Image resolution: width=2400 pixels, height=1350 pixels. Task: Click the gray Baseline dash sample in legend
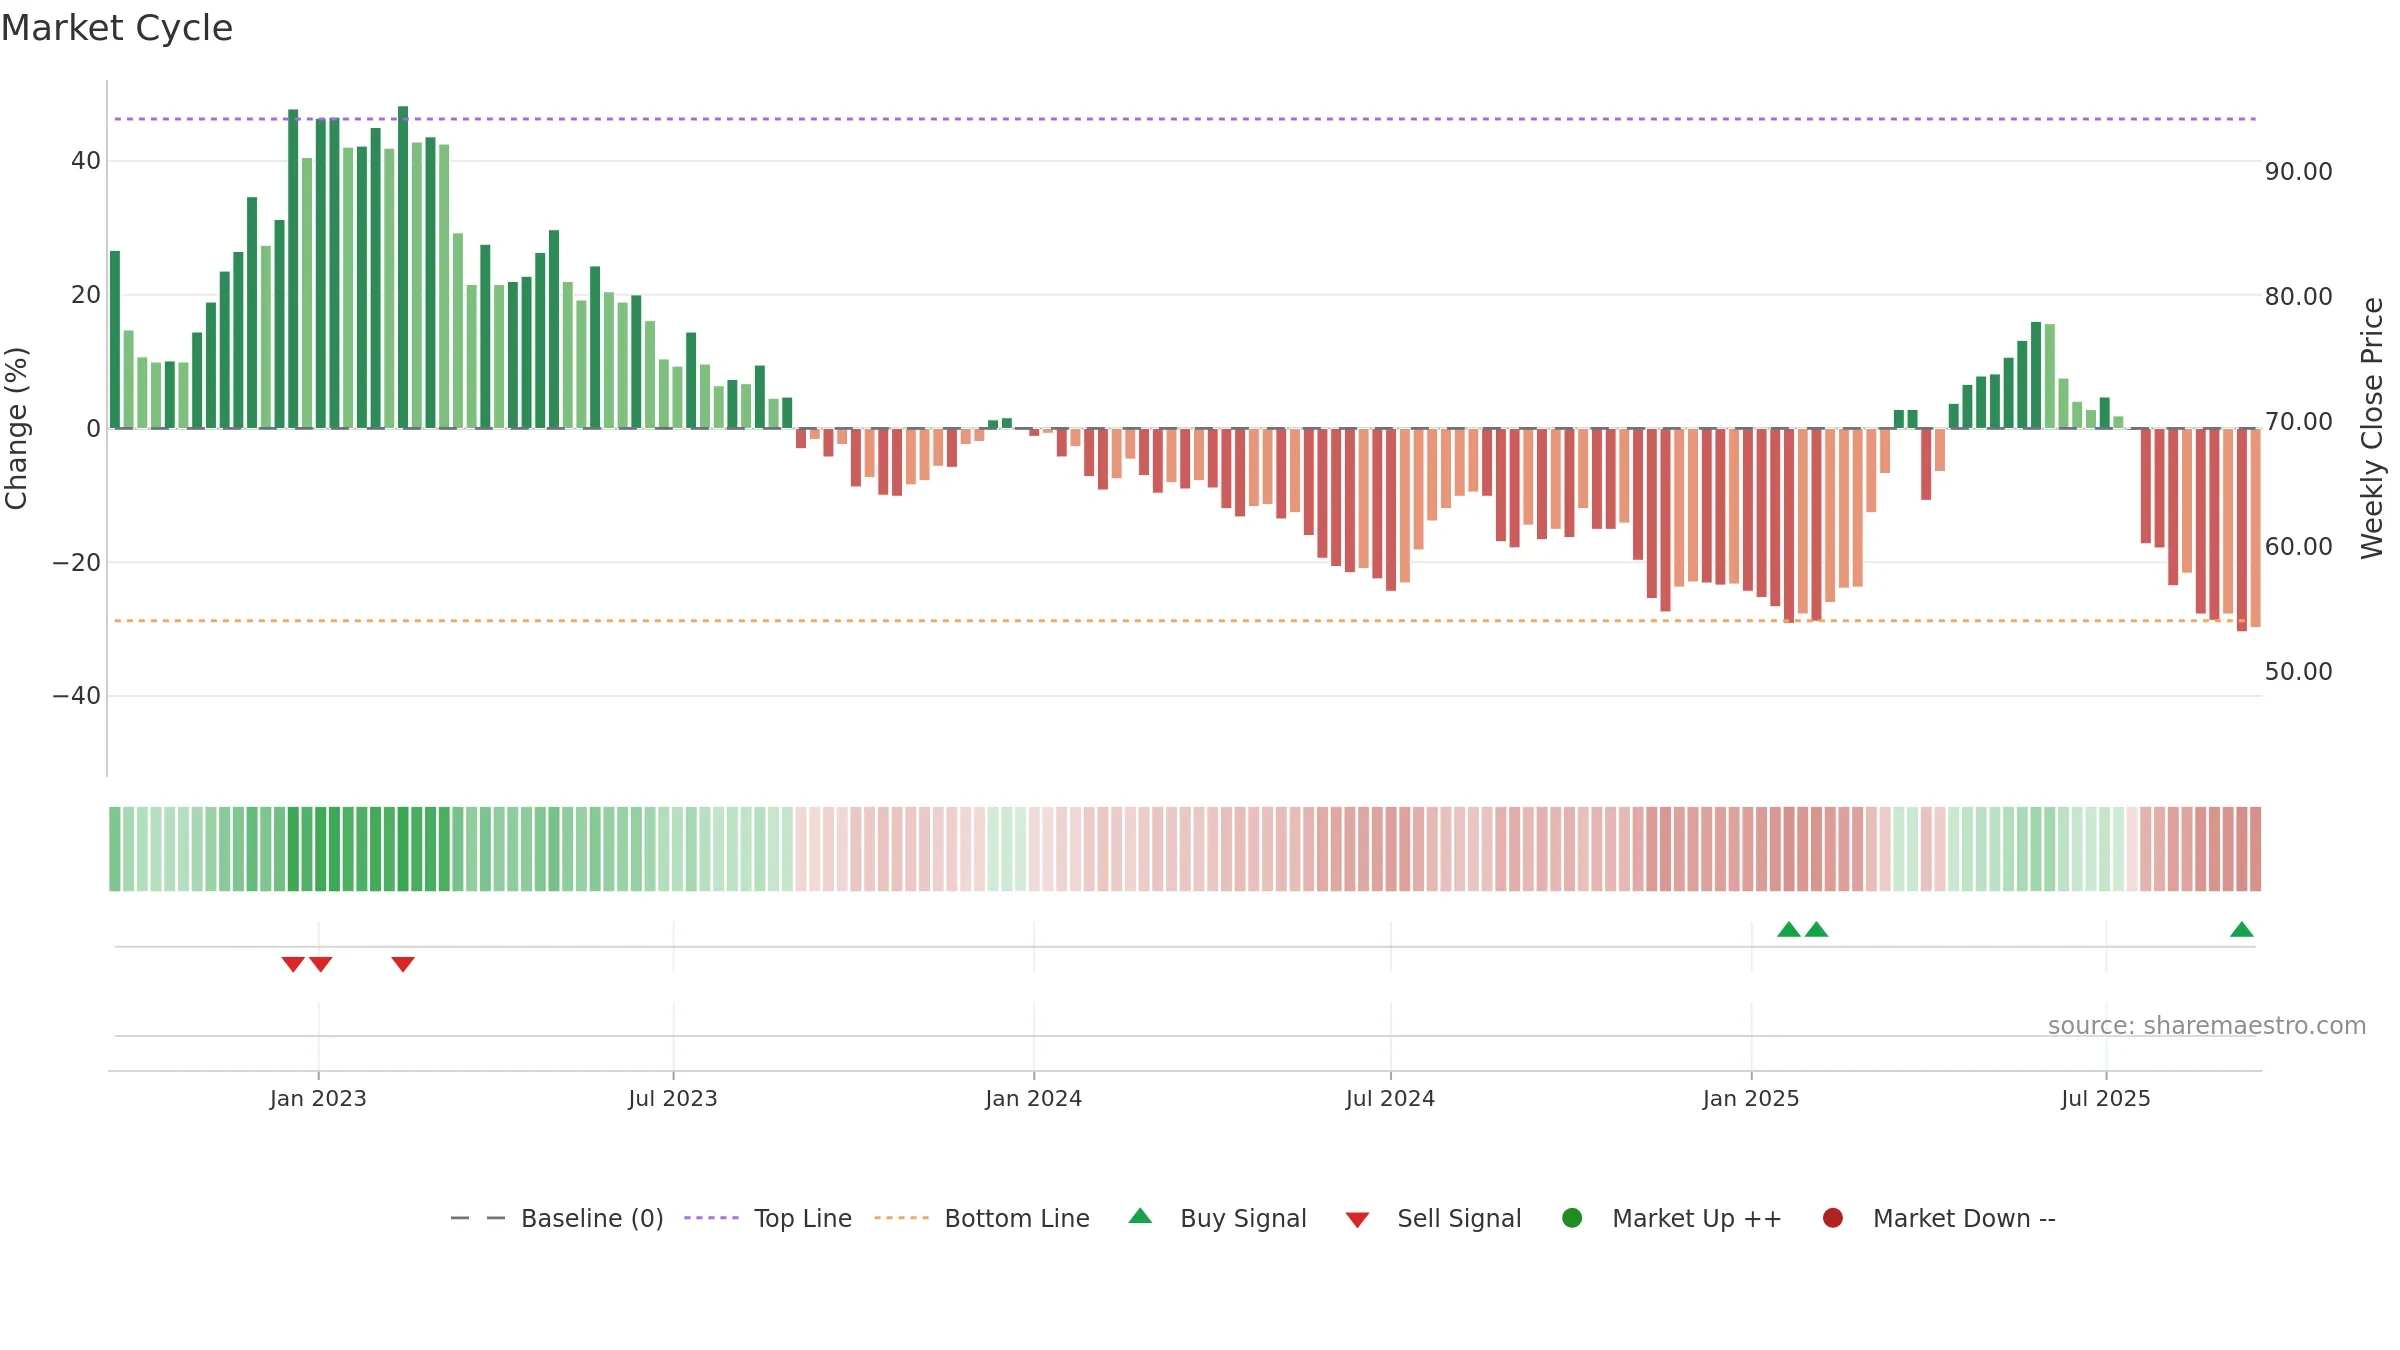(478, 1218)
